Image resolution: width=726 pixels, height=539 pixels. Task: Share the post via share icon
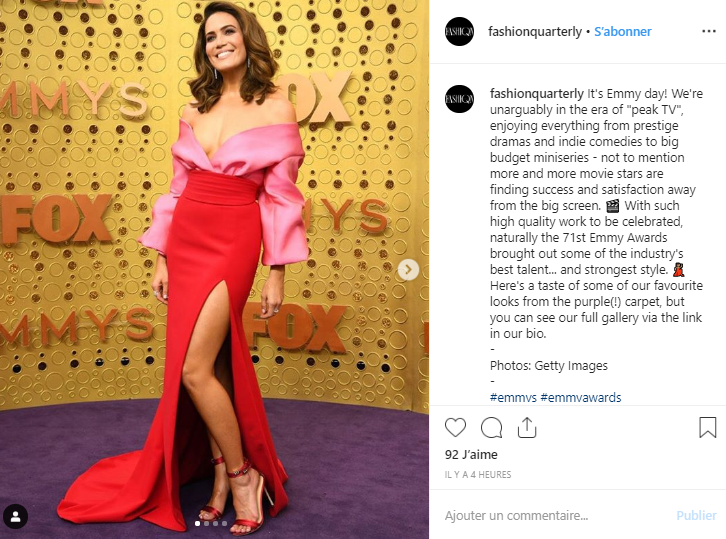pos(527,427)
